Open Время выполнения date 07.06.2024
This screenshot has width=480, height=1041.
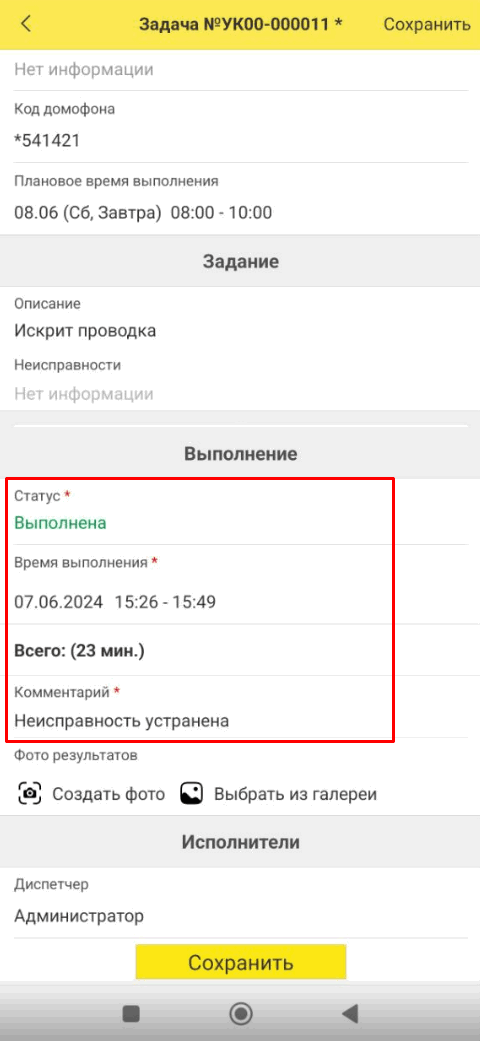pos(58,602)
